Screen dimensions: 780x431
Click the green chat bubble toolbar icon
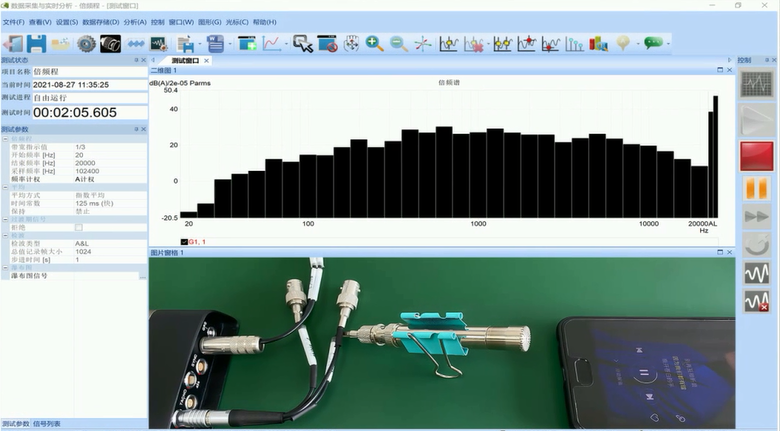tap(653, 43)
